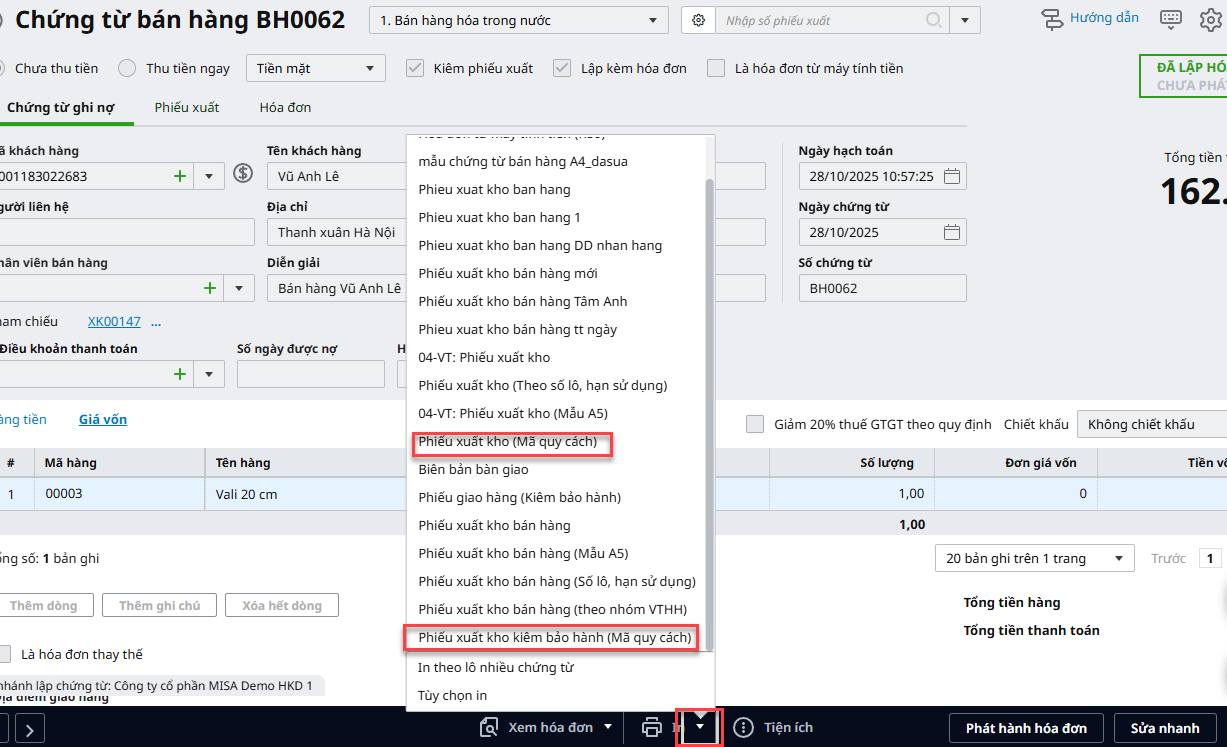This screenshot has width=1227, height=747.
Task: Switch to the Phiếu xuất tab
Action: click(x=187, y=107)
